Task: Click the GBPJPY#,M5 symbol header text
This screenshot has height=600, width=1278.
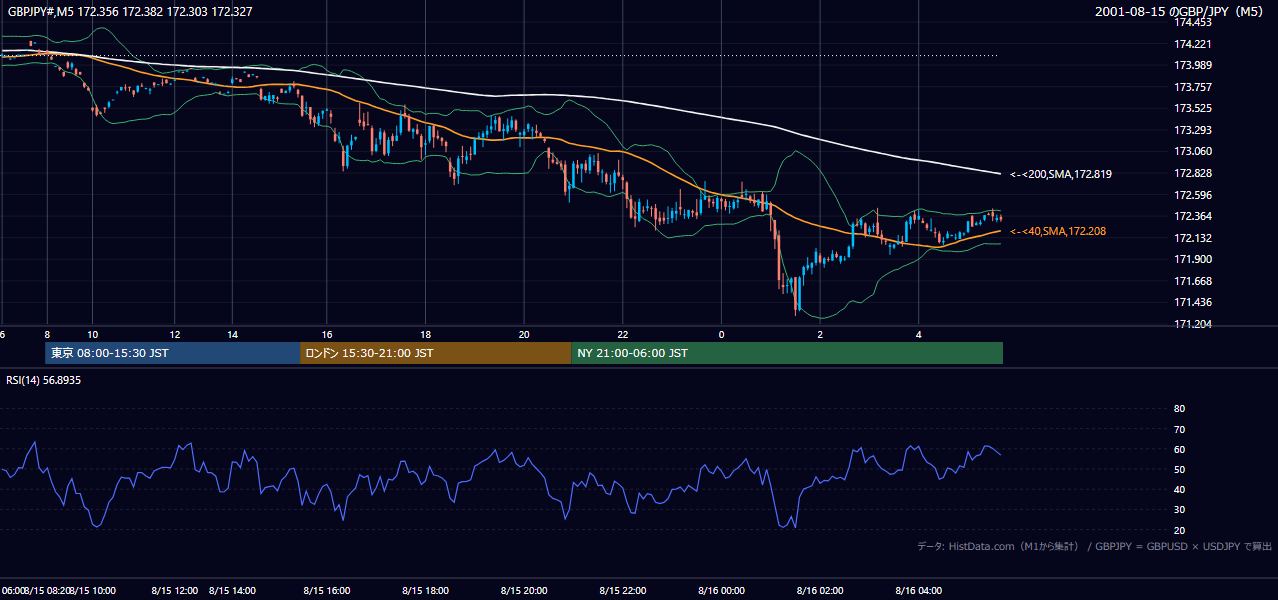Action: coord(130,12)
